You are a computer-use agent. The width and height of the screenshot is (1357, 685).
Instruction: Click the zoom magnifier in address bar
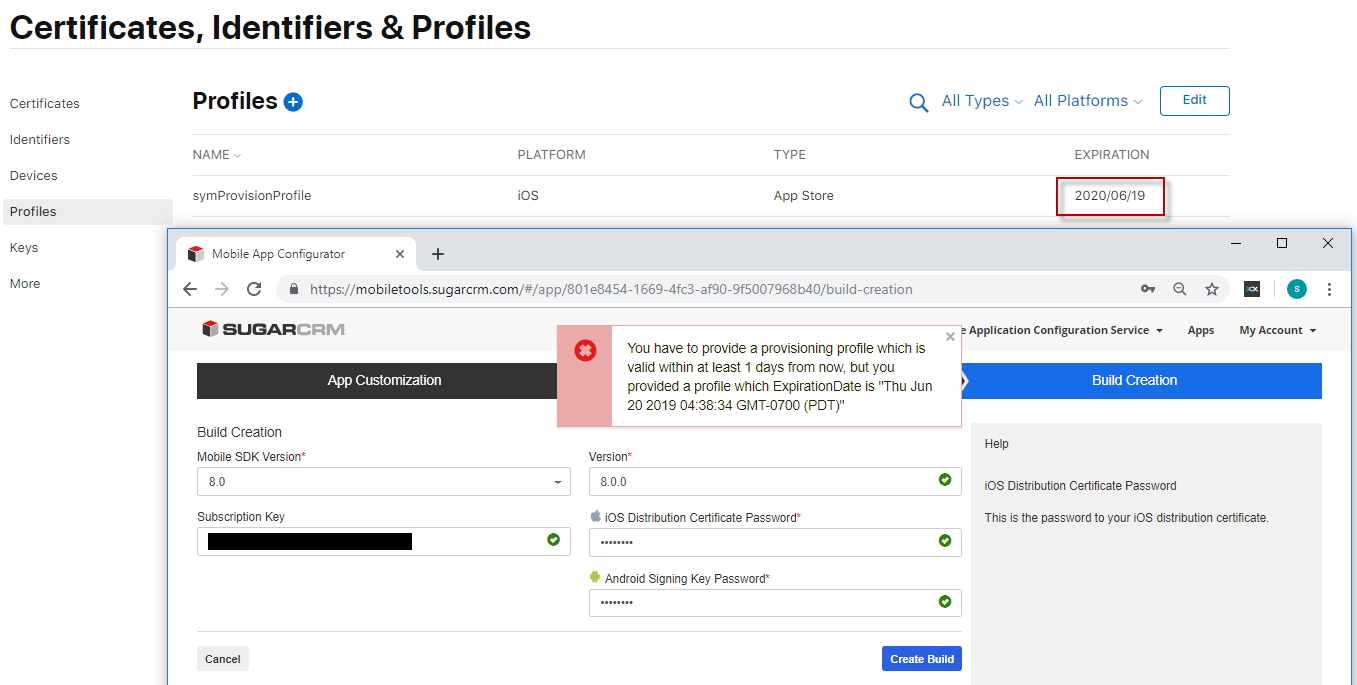(1180, 289)
